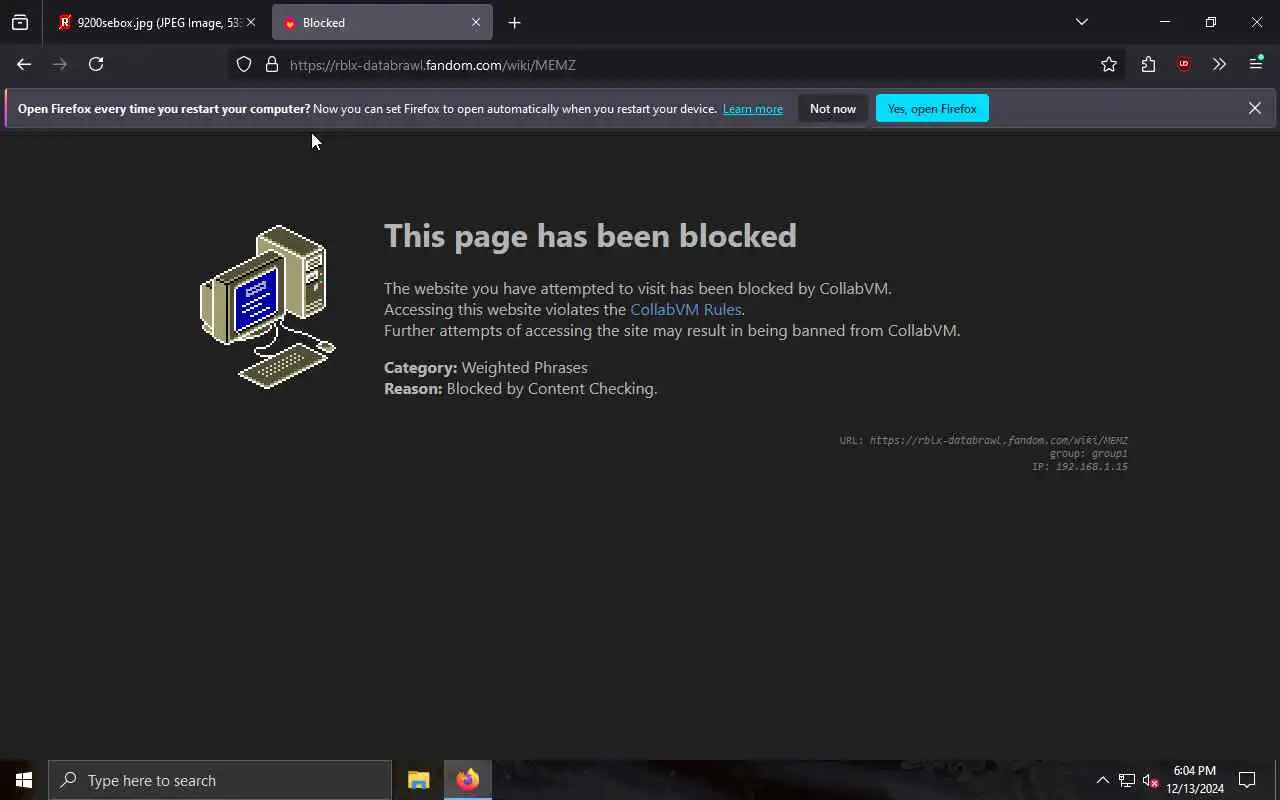
Task: Open the Extensions puzzle menu
Action: pyautogui.click(x=1148, y=65)
